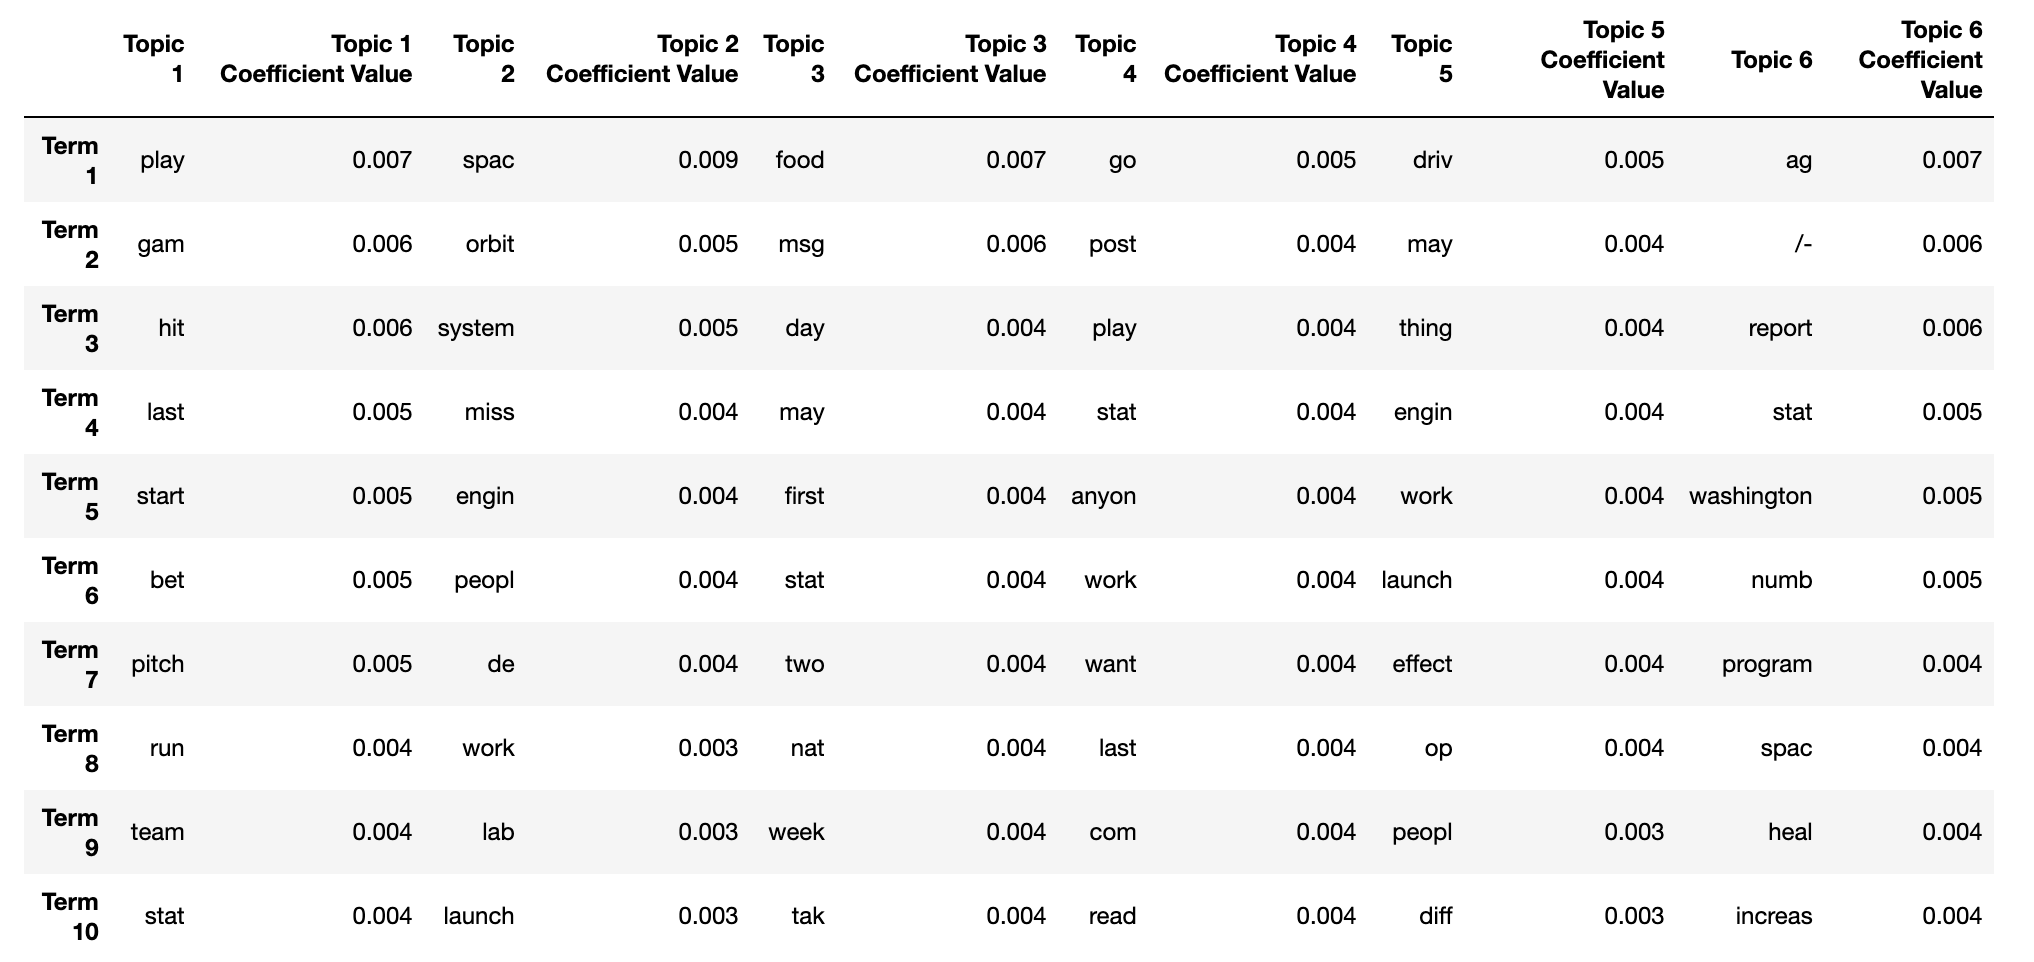The height and width of the screenshot is (962, 2034).
Task: Click the "increas" cell in Term 10 row
Action: 1774,917
